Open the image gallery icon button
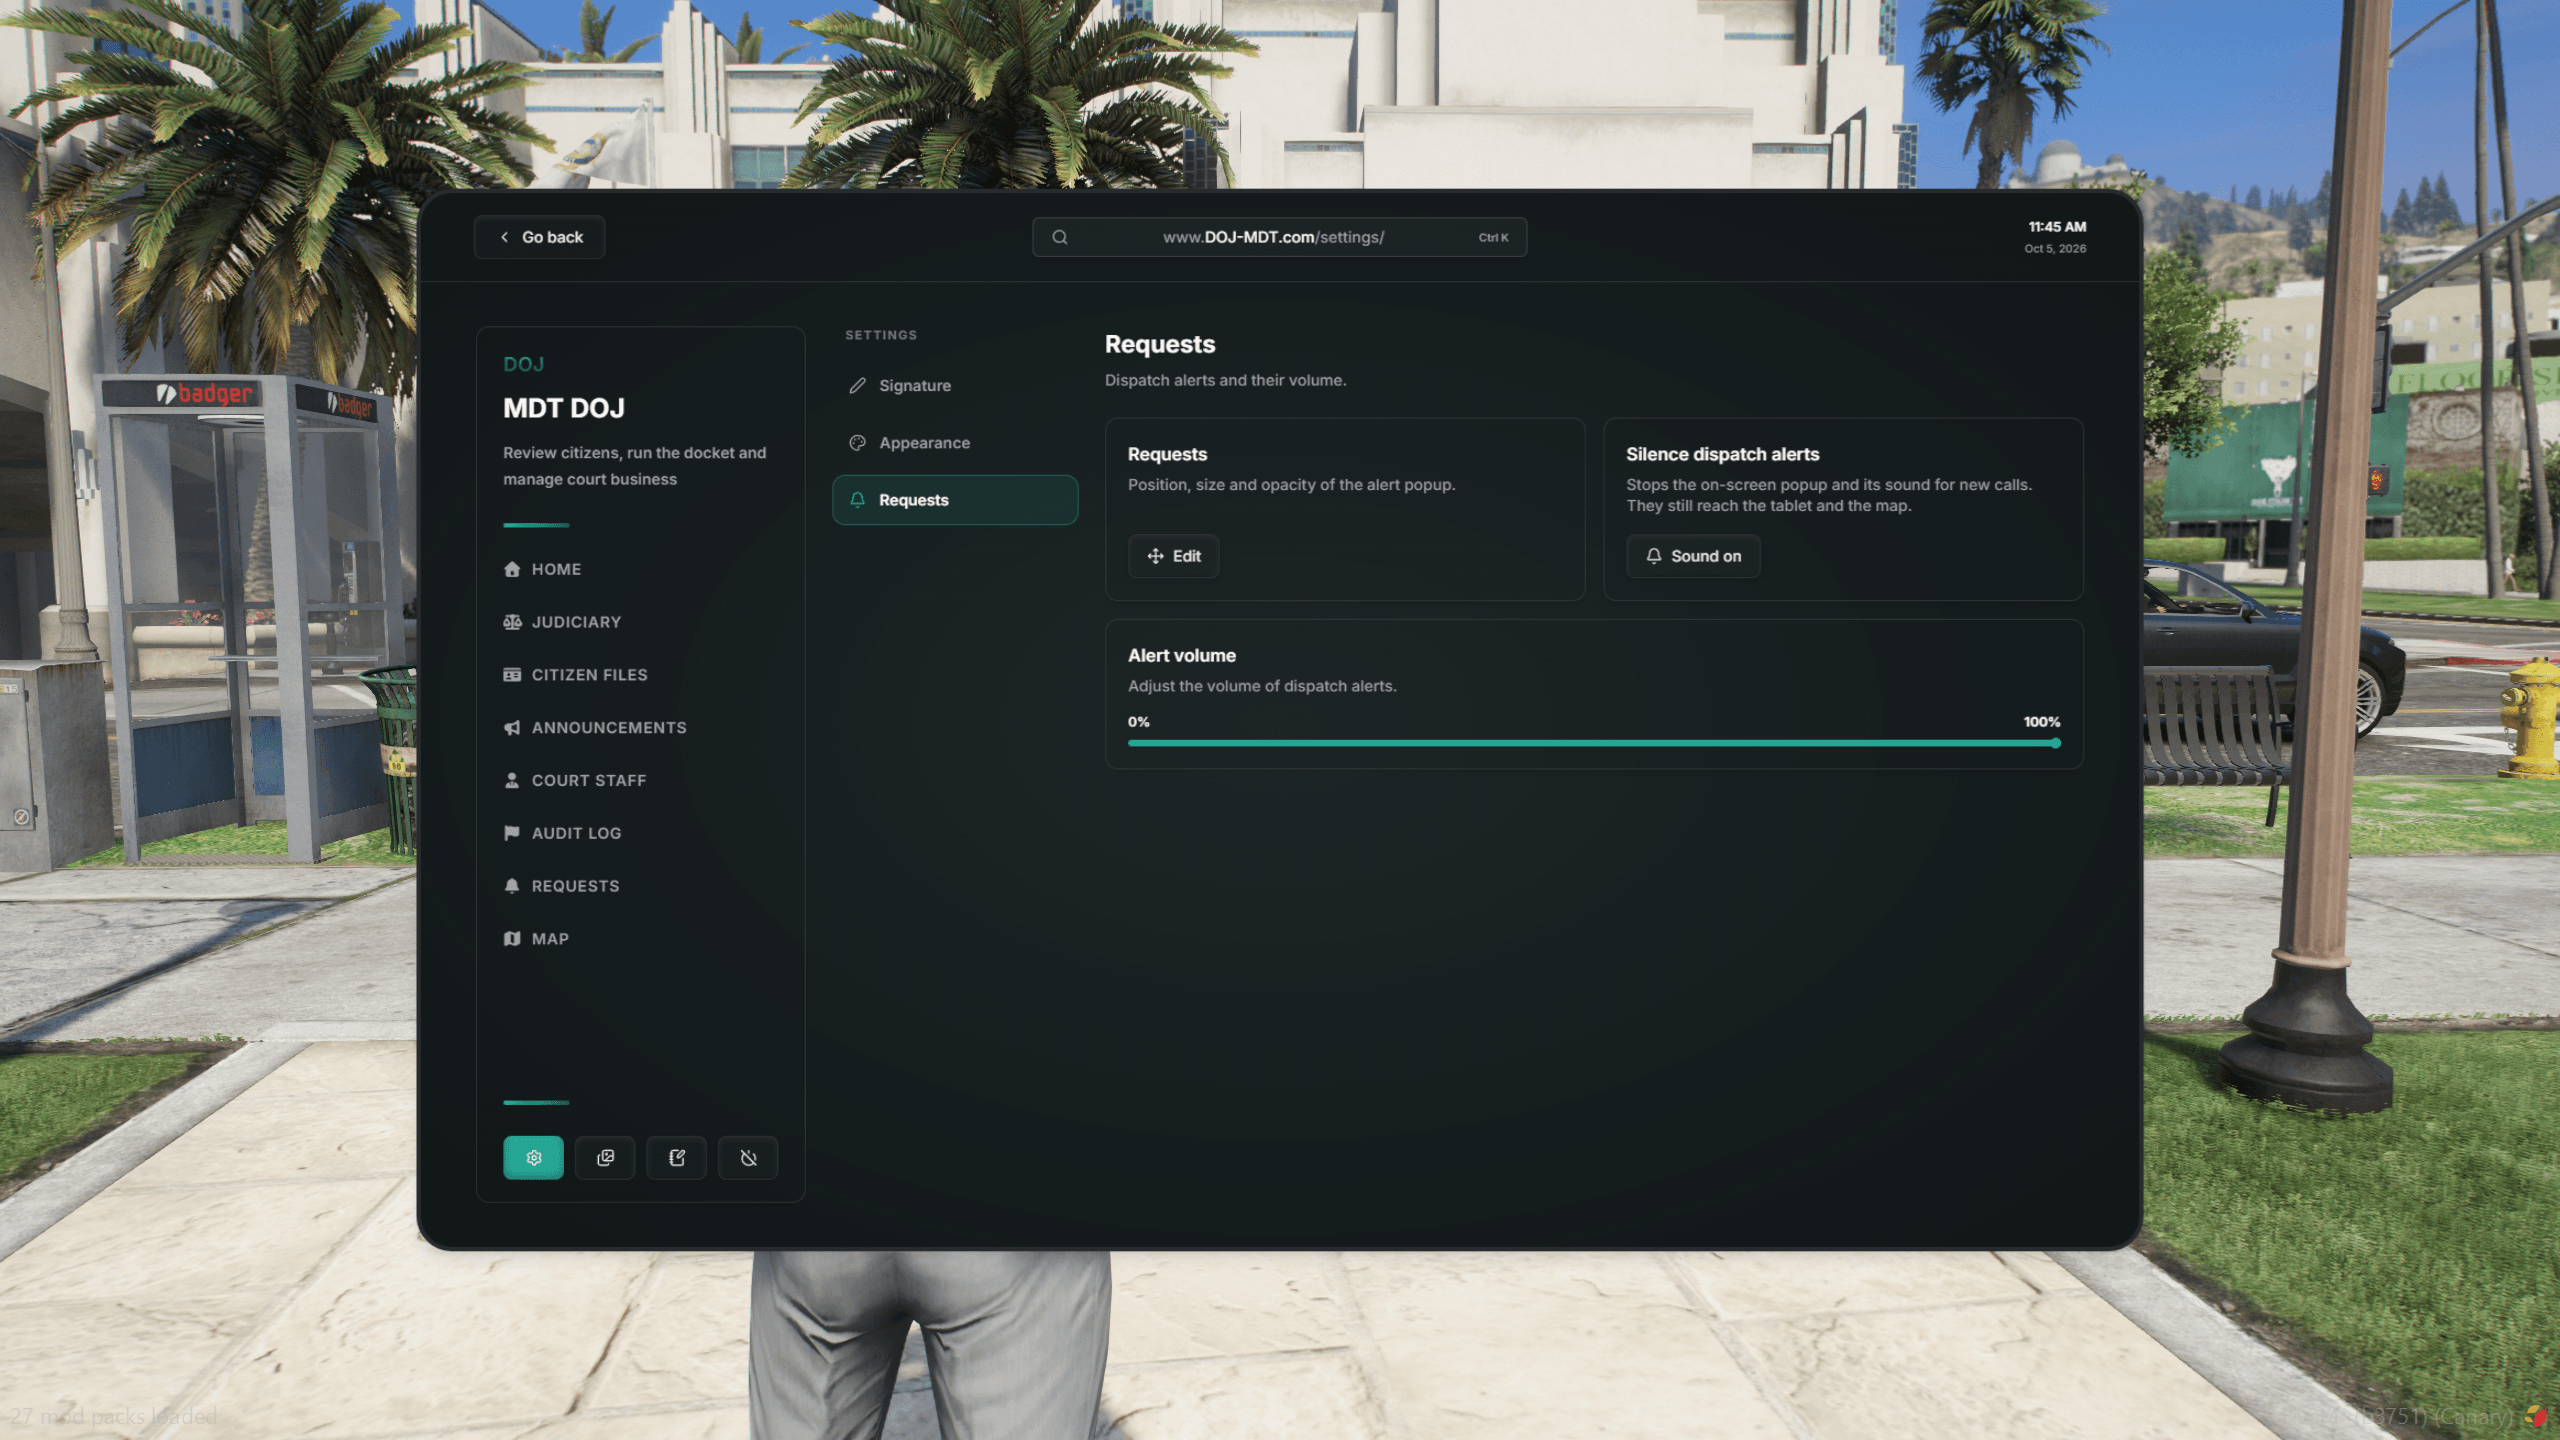The height and width of the screenshot is (1440, 2560). (x=605, y=1157)
